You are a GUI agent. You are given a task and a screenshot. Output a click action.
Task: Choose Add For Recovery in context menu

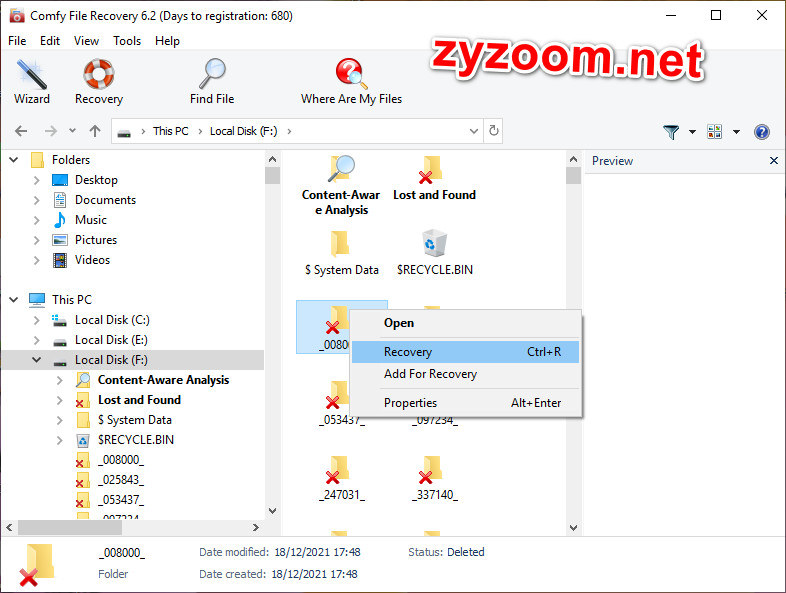coord(466,374)
